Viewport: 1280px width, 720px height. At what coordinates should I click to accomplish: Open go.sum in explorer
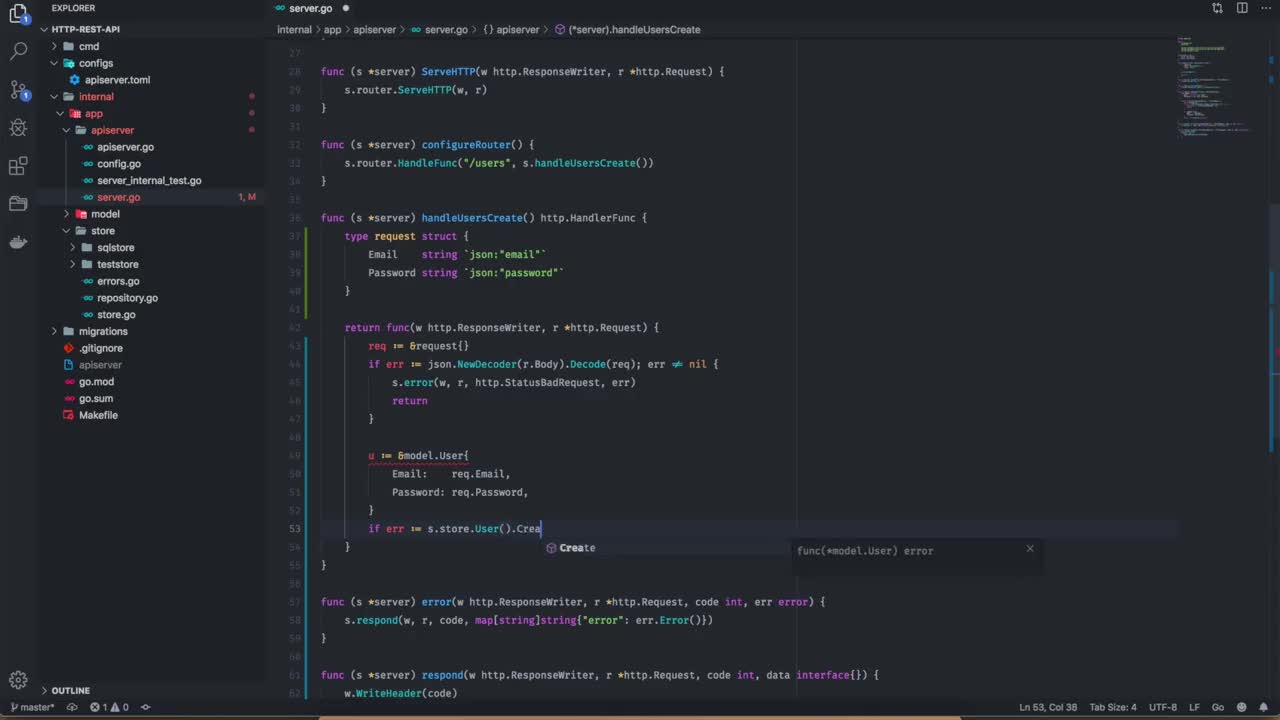click(96, 398)
